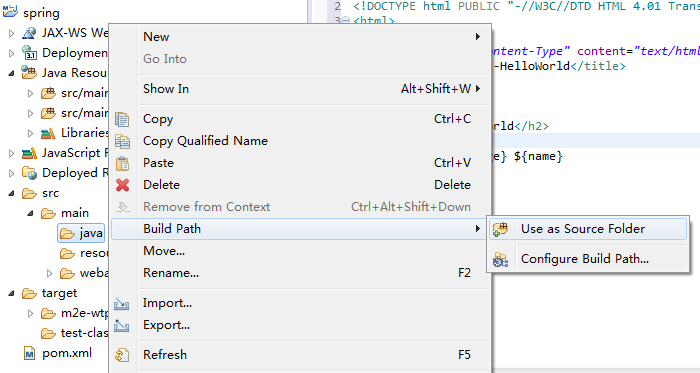Click the webapp folder icon
The height and width of the screenshot is (373, 700).
67,273
